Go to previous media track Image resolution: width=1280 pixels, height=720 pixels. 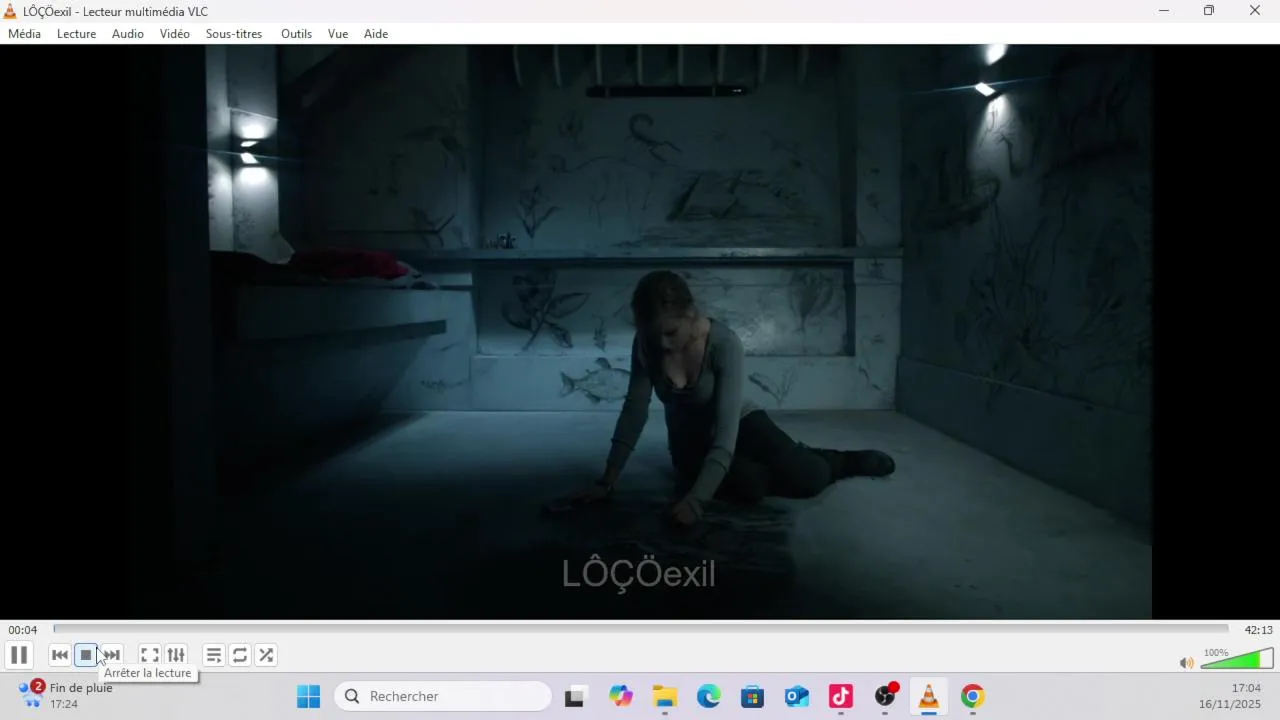tap(60, 655)
